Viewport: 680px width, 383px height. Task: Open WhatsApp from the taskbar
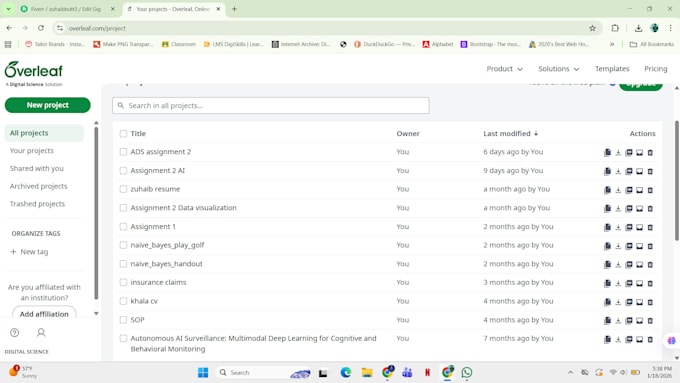tap(467, 372)
